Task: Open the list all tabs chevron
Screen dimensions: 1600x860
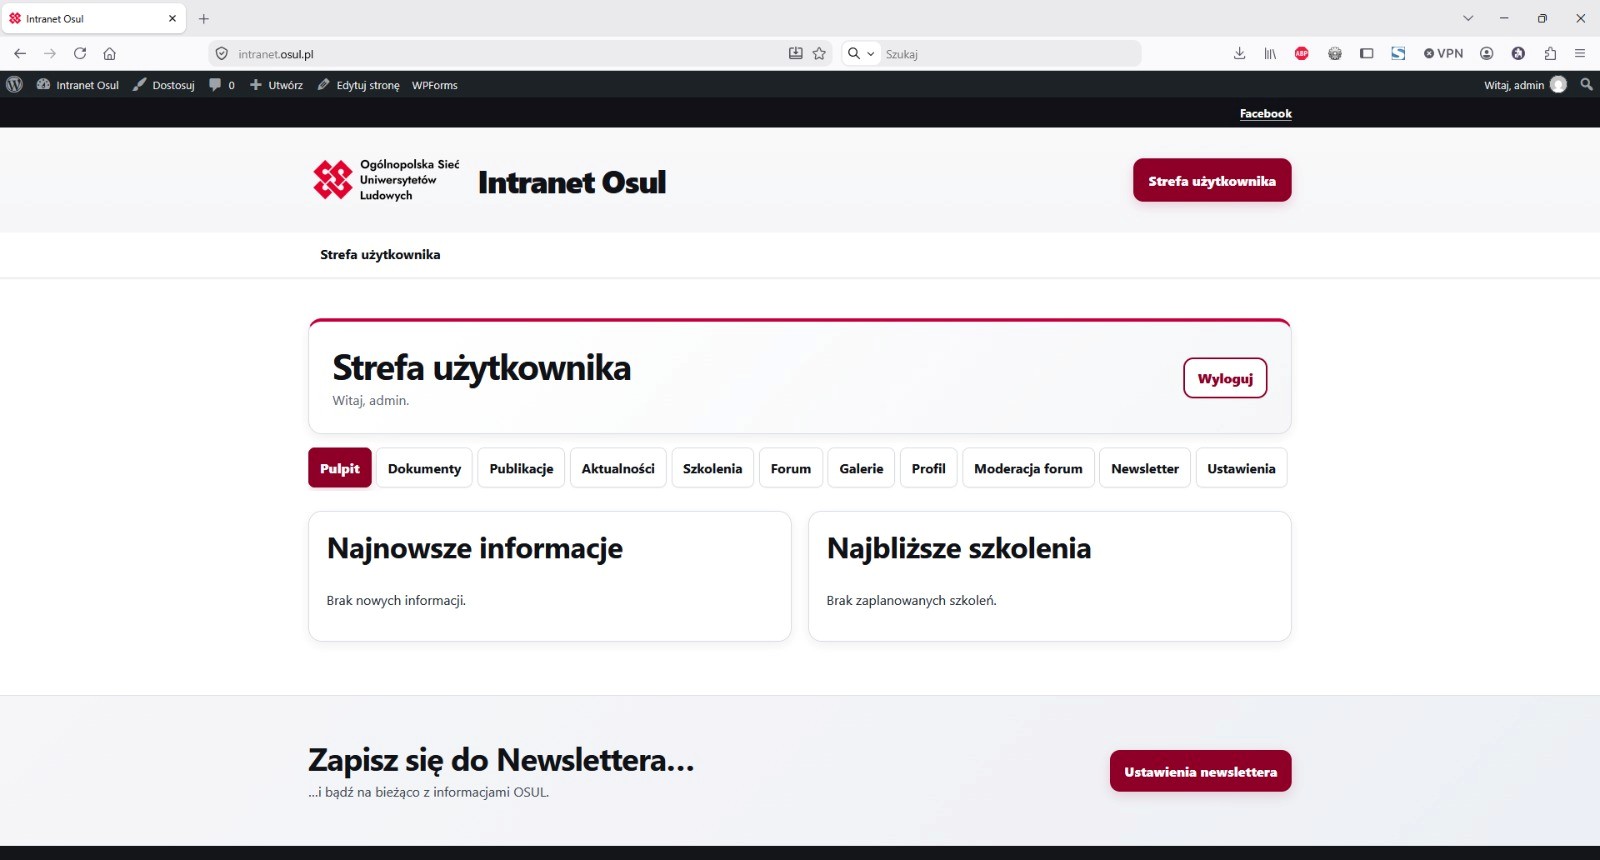Action: (x=1468, y=18)
